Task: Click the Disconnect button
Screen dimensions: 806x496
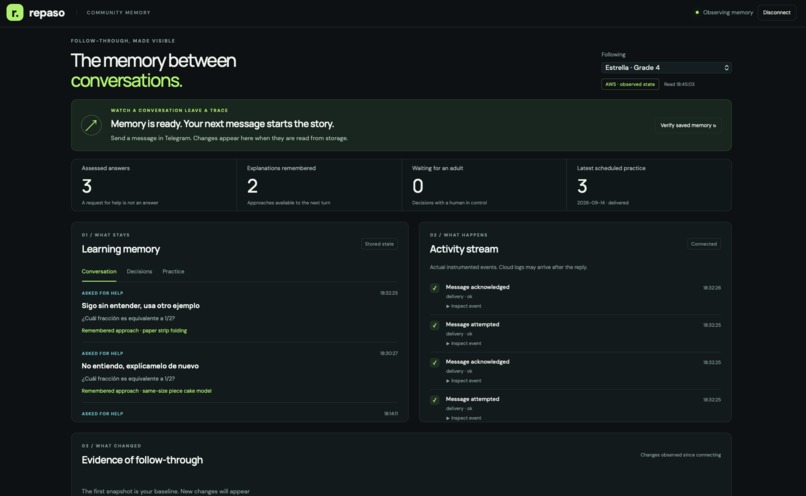Action: (x=776, y=12)
